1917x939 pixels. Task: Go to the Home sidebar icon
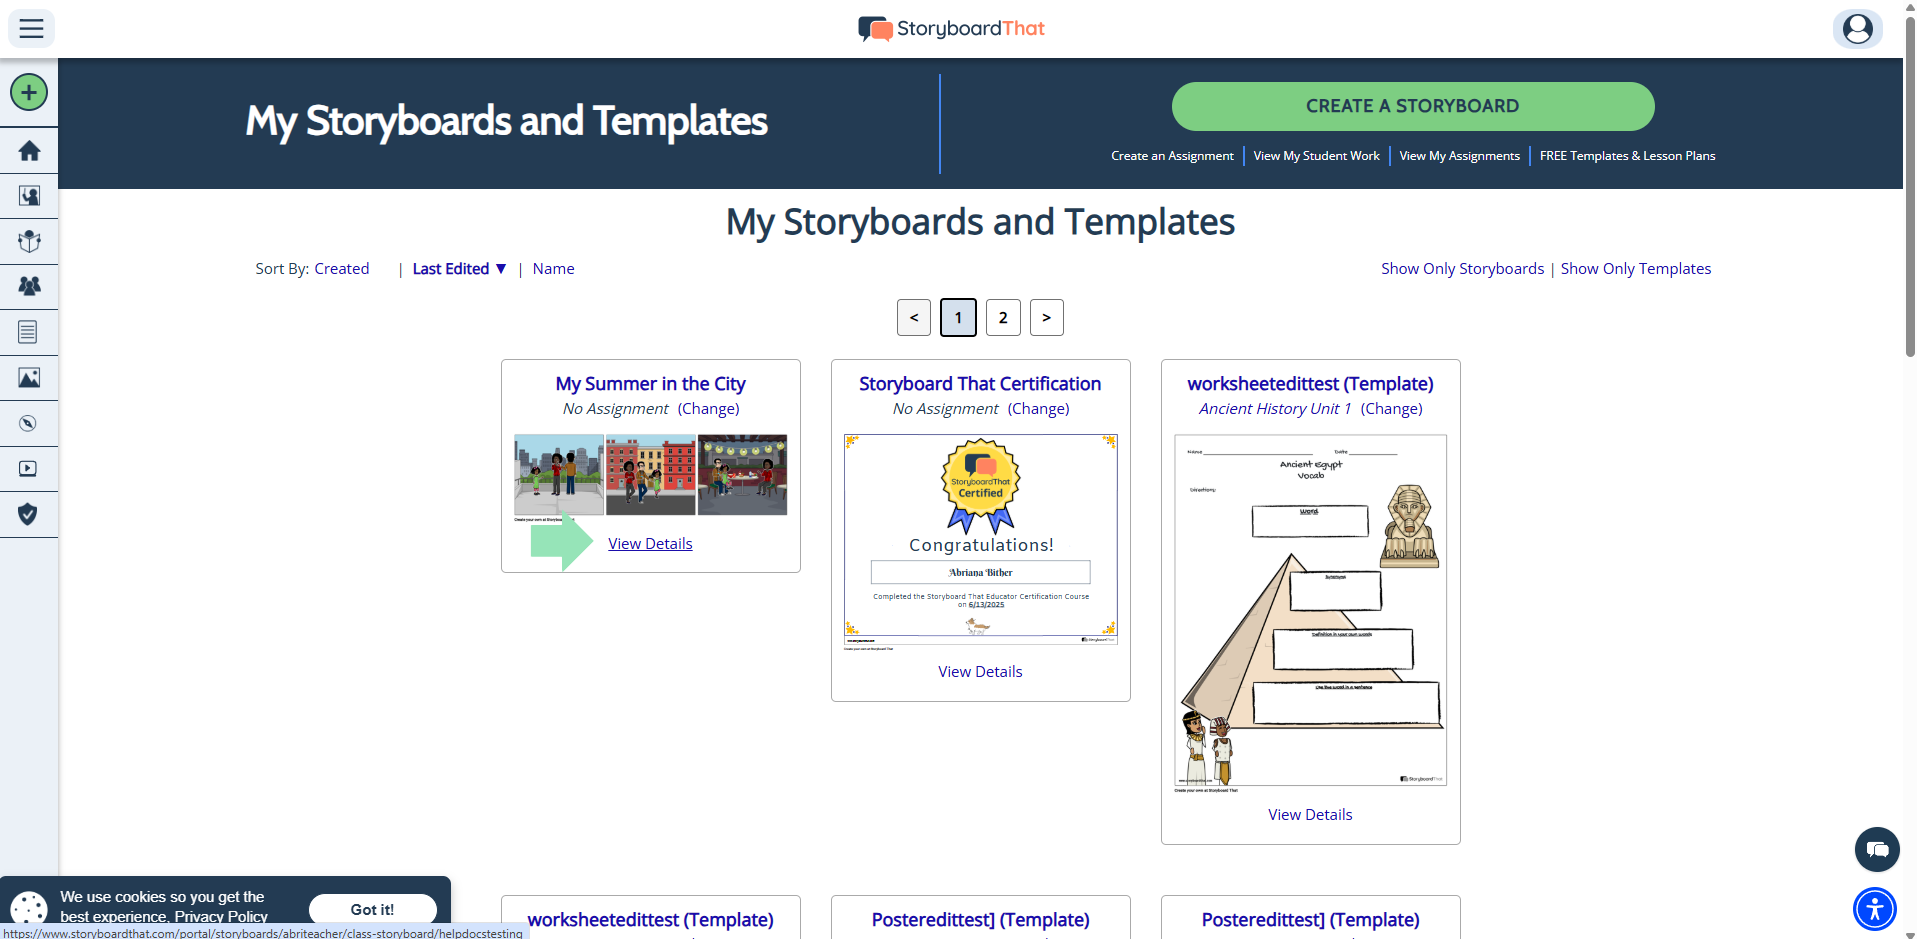click(x=29, y=151)
